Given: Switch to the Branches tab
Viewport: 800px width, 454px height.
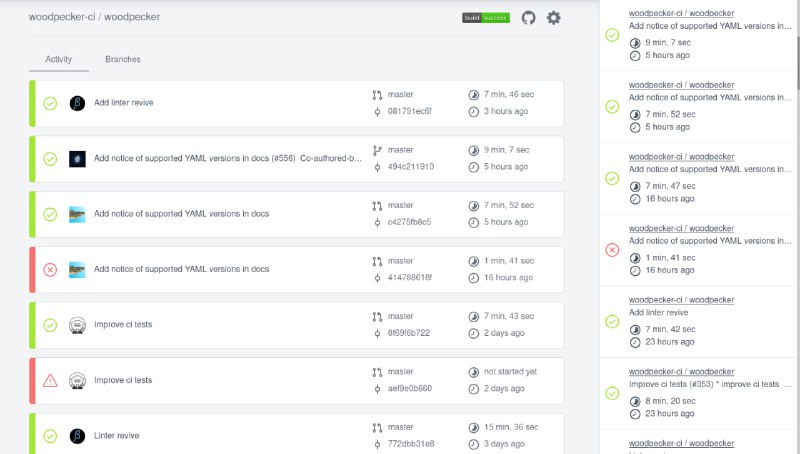Looking at the screenshot, I should (123, 59).
